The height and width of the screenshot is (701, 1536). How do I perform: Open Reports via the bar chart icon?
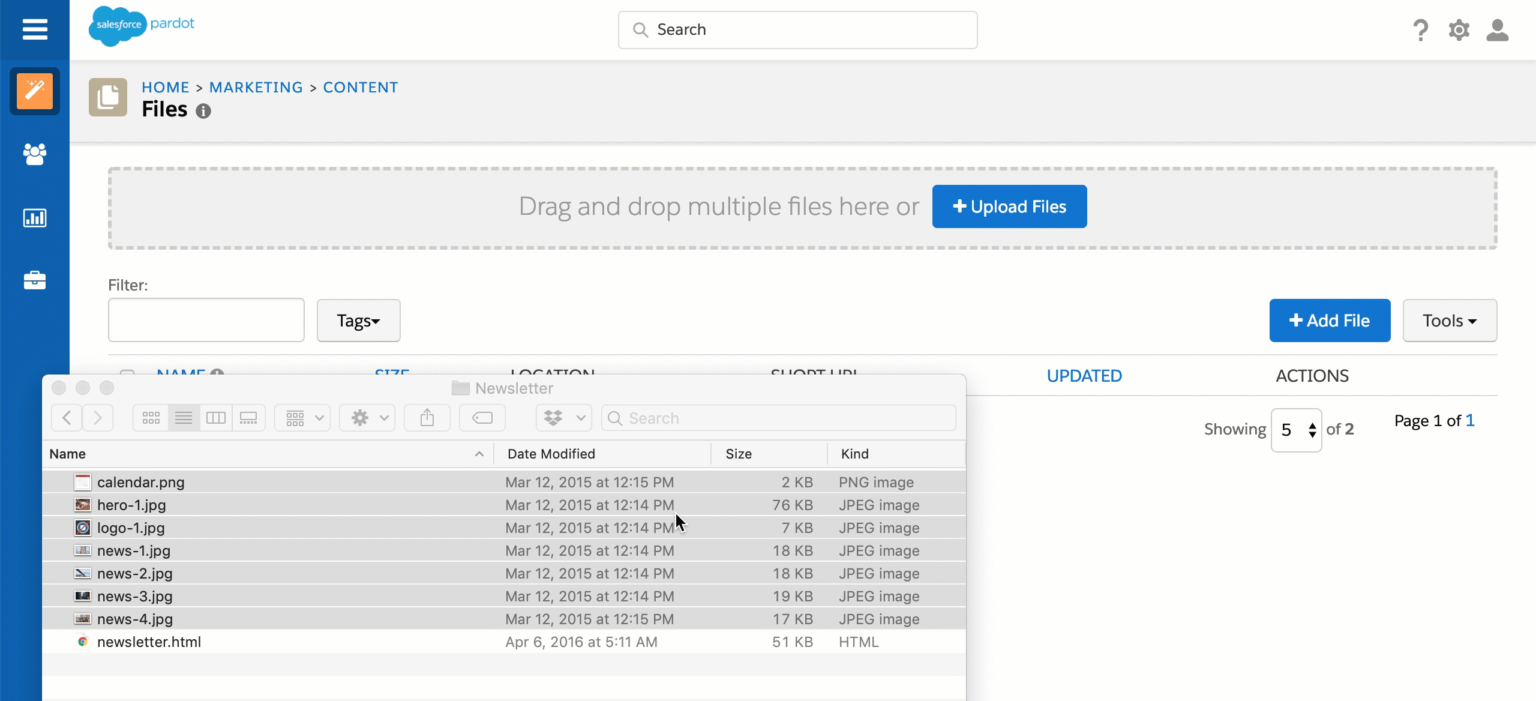tap(35, 217)
